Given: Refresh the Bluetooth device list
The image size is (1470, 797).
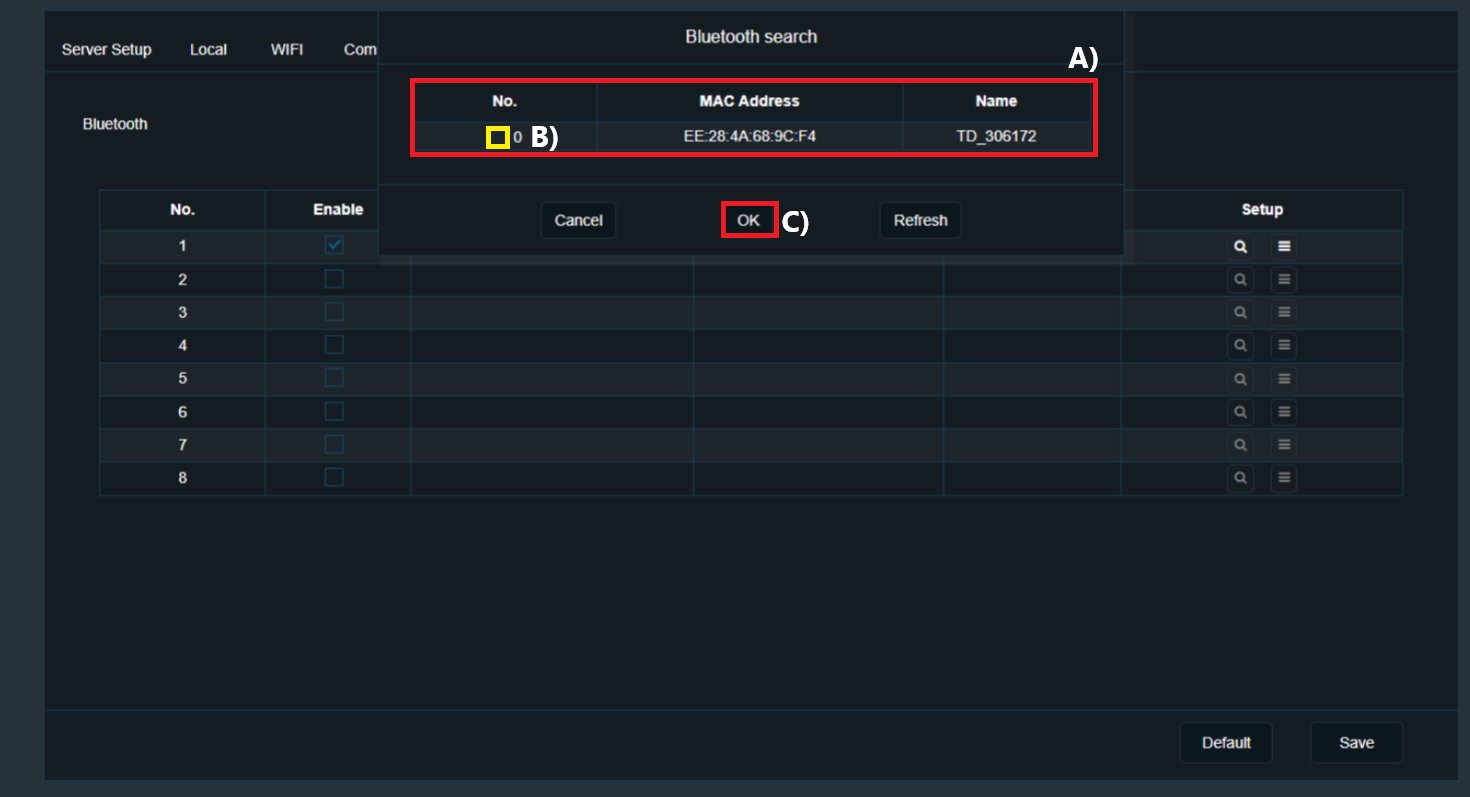Looking at the screenshot, I should (x=920, y=220).
